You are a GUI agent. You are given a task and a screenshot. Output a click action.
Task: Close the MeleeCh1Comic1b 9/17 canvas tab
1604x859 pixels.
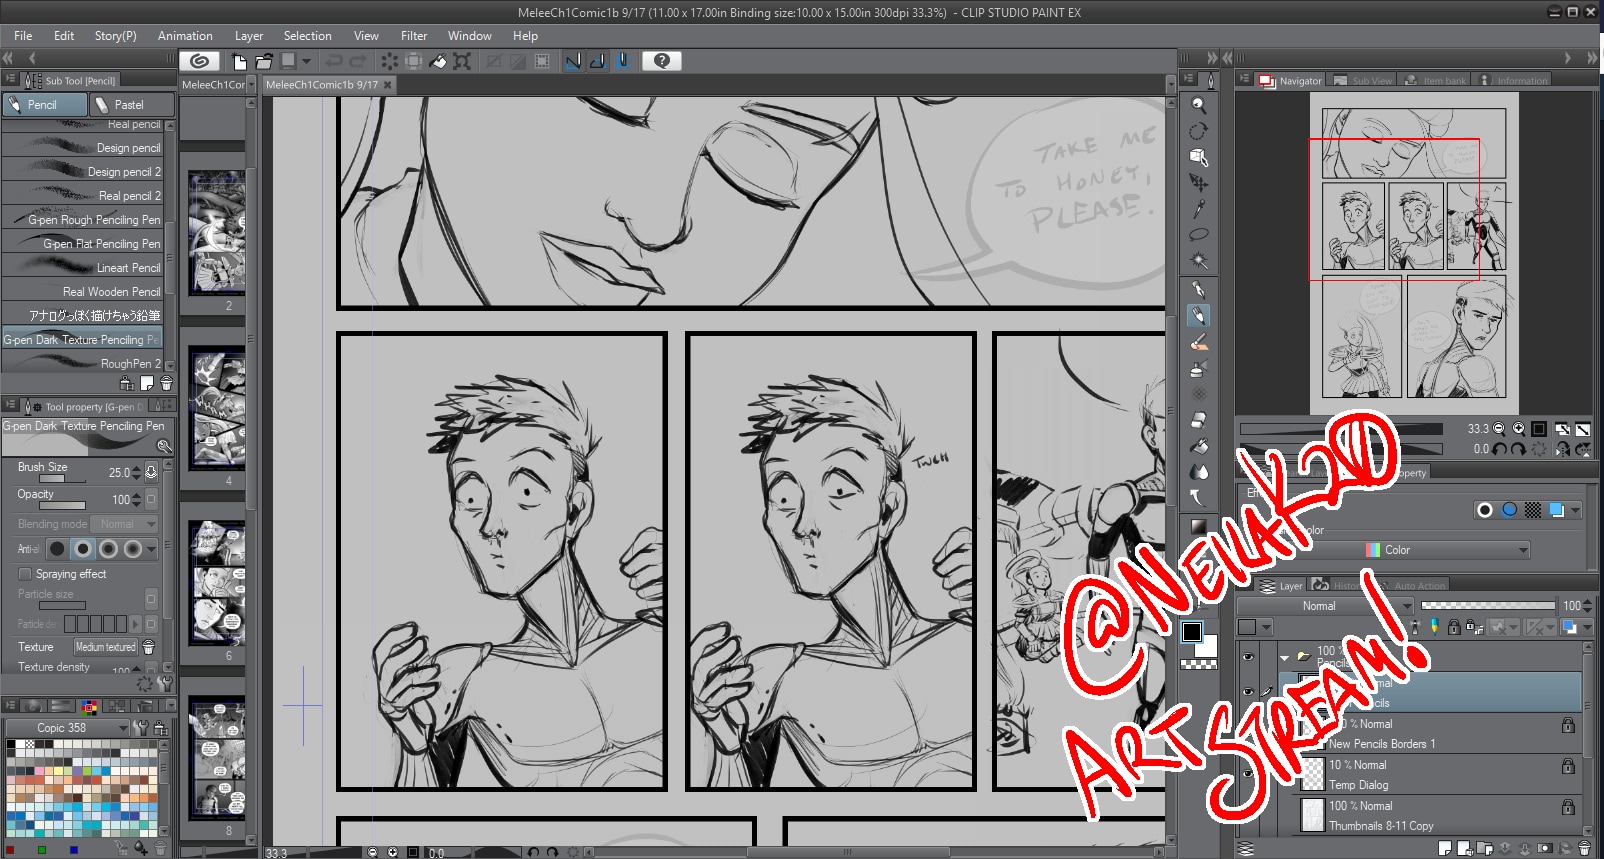(388, 85)
